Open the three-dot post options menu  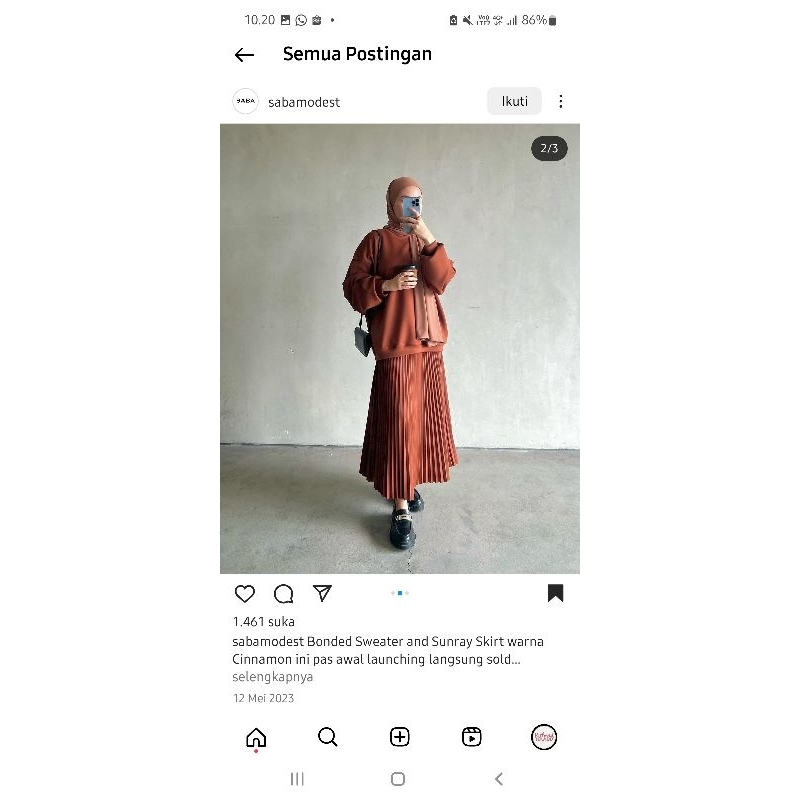[x=561, y=102]
